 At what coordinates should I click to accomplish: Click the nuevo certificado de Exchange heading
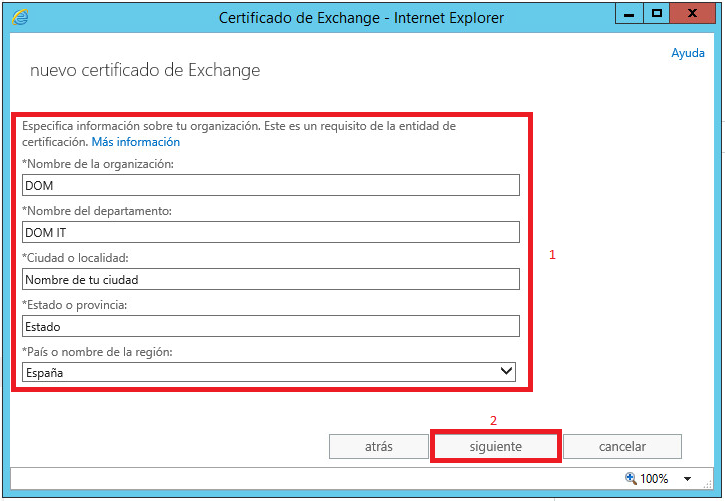coord(145,70)
